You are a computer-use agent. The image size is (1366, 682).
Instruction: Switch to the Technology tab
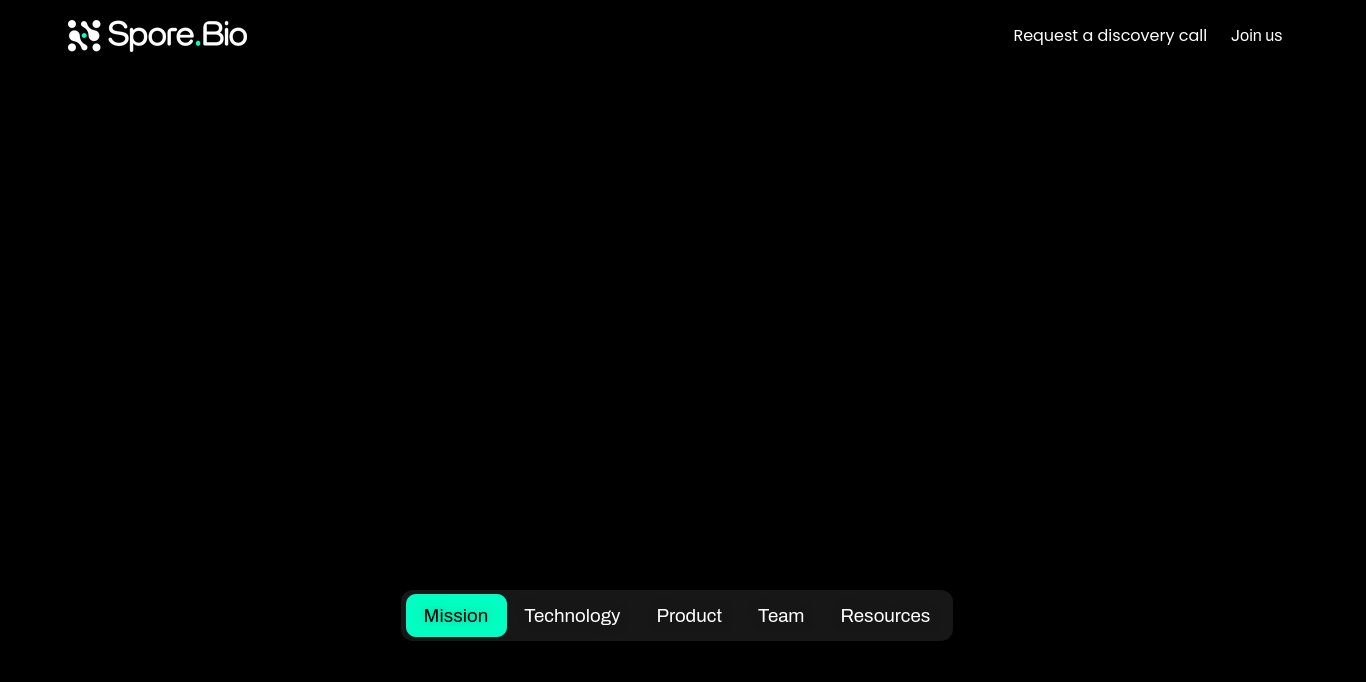(x=572, y=616)
